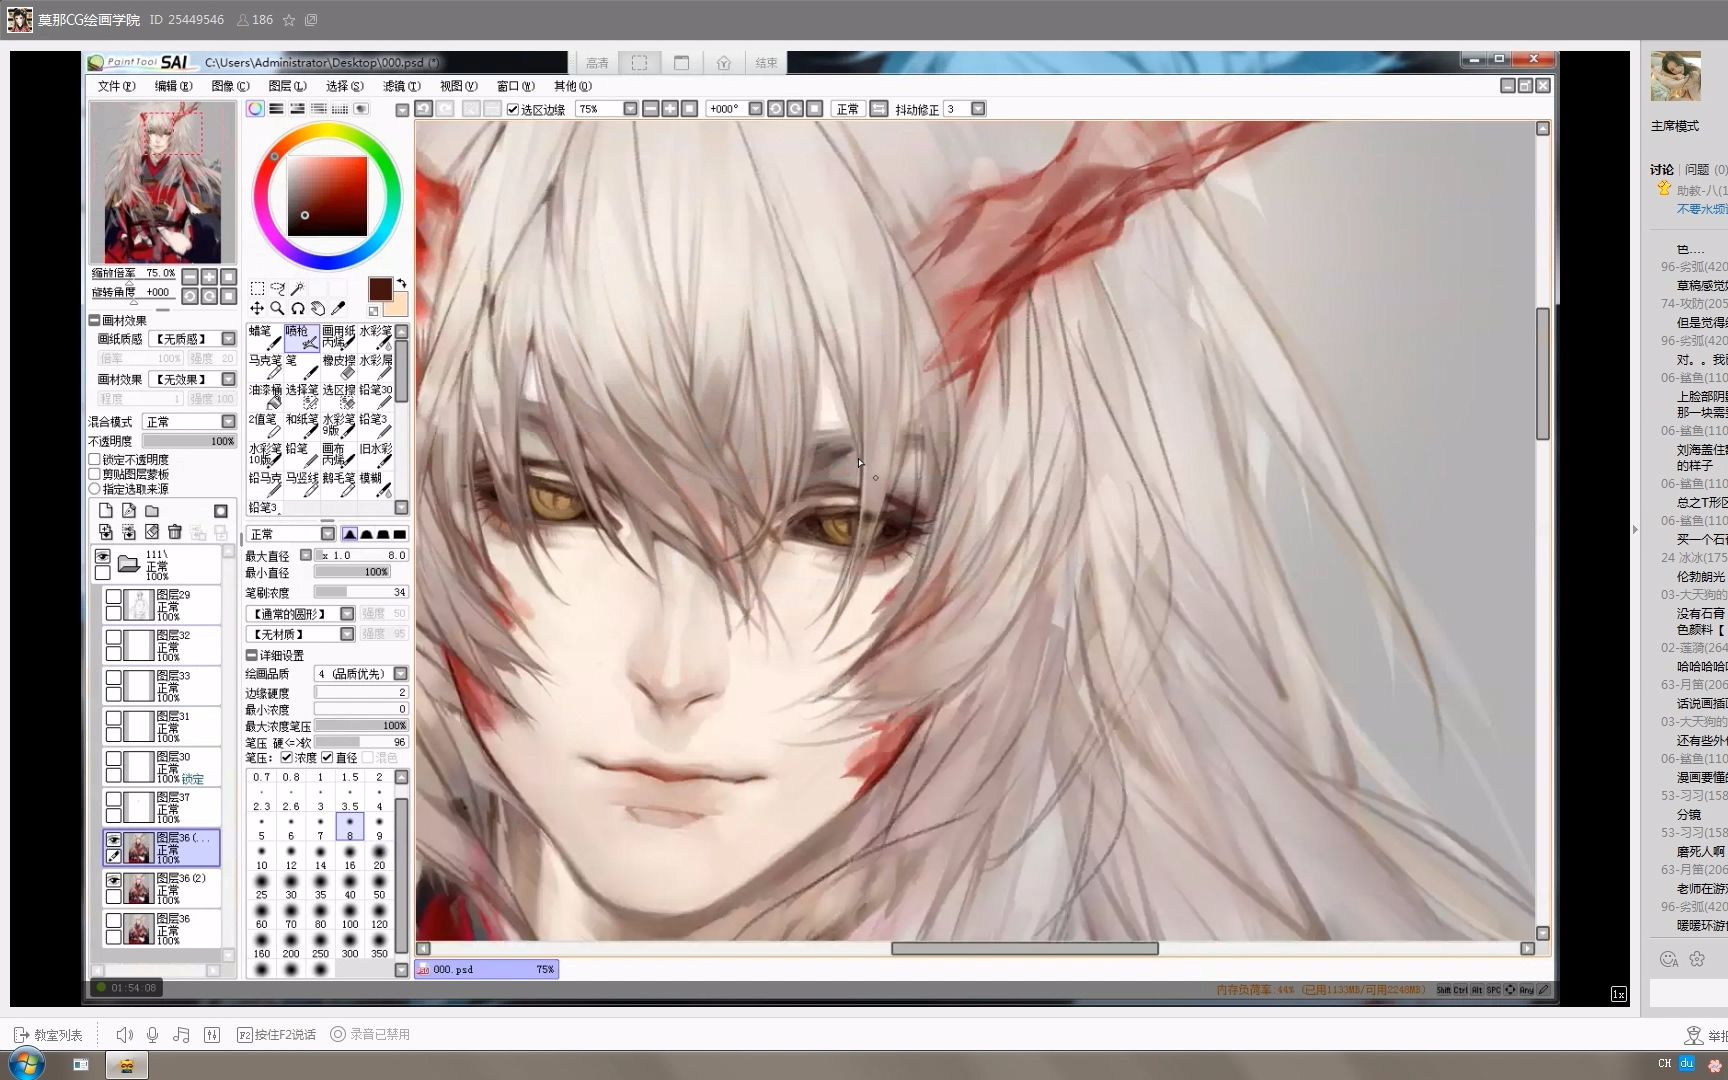The height and width of the screenshot is (1080, 1728).
Task: Open the 编辑 Edit menu
Action: coord(173,86)
